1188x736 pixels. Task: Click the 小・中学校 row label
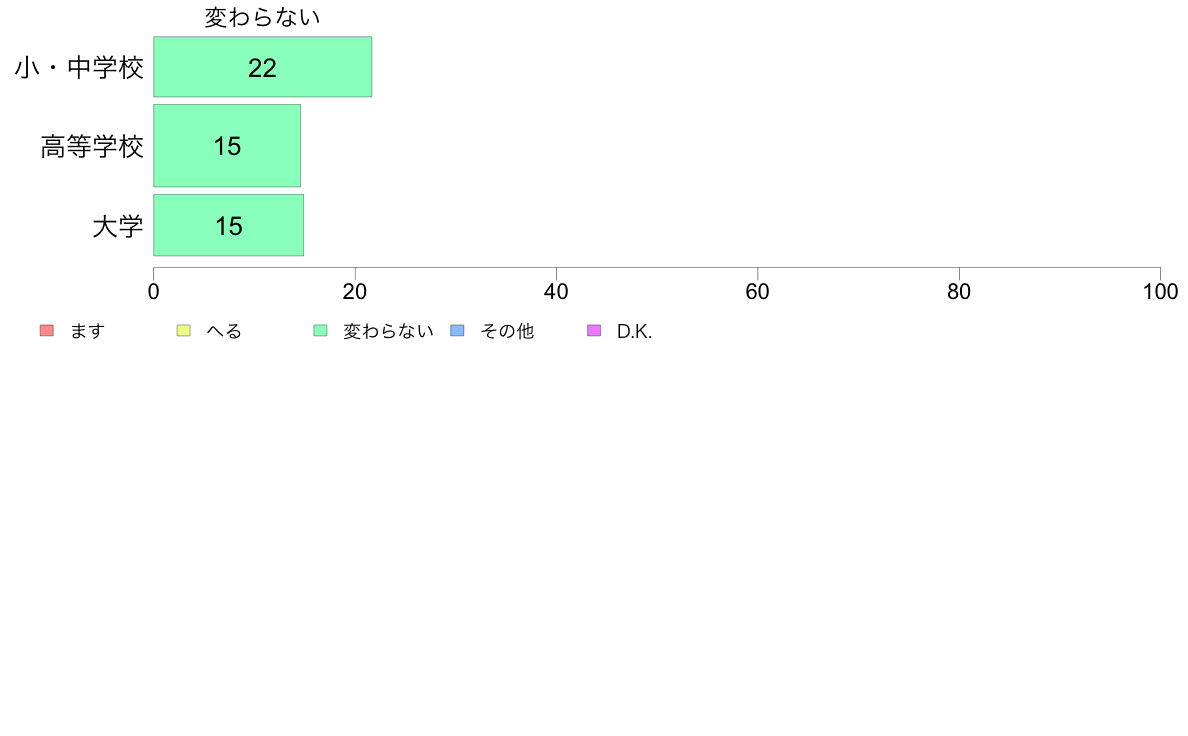(x=79, y=67)
